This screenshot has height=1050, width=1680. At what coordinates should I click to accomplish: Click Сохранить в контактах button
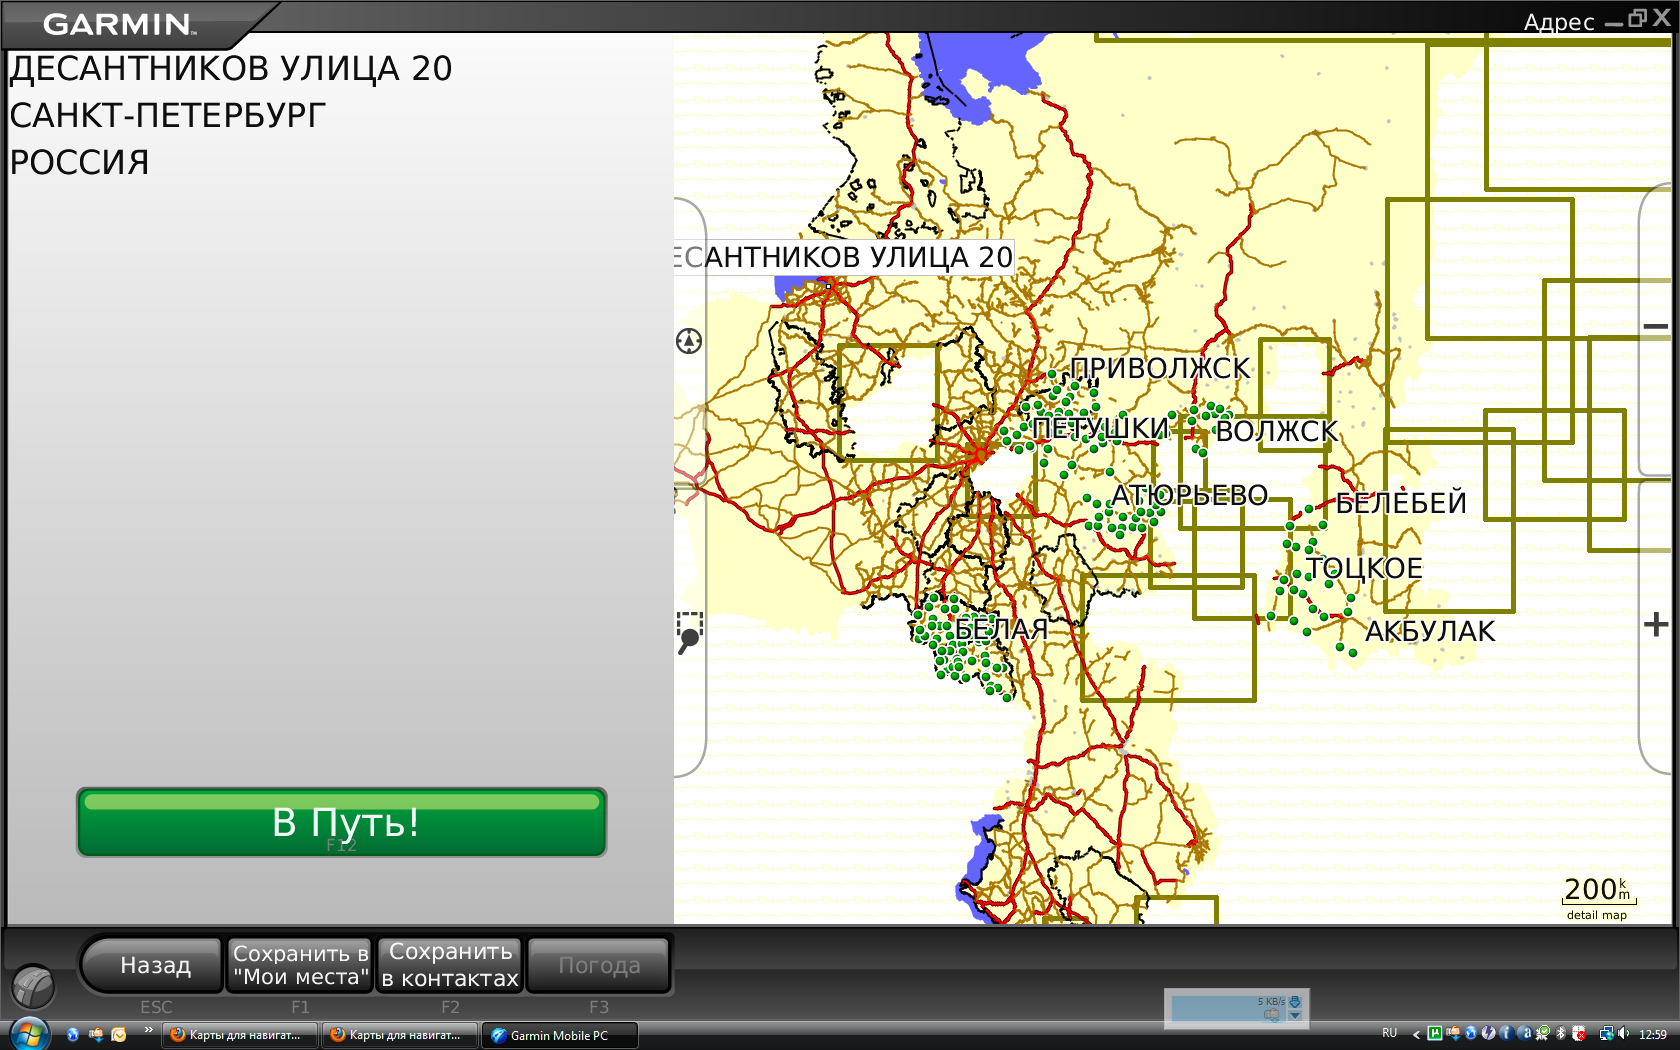450,965
